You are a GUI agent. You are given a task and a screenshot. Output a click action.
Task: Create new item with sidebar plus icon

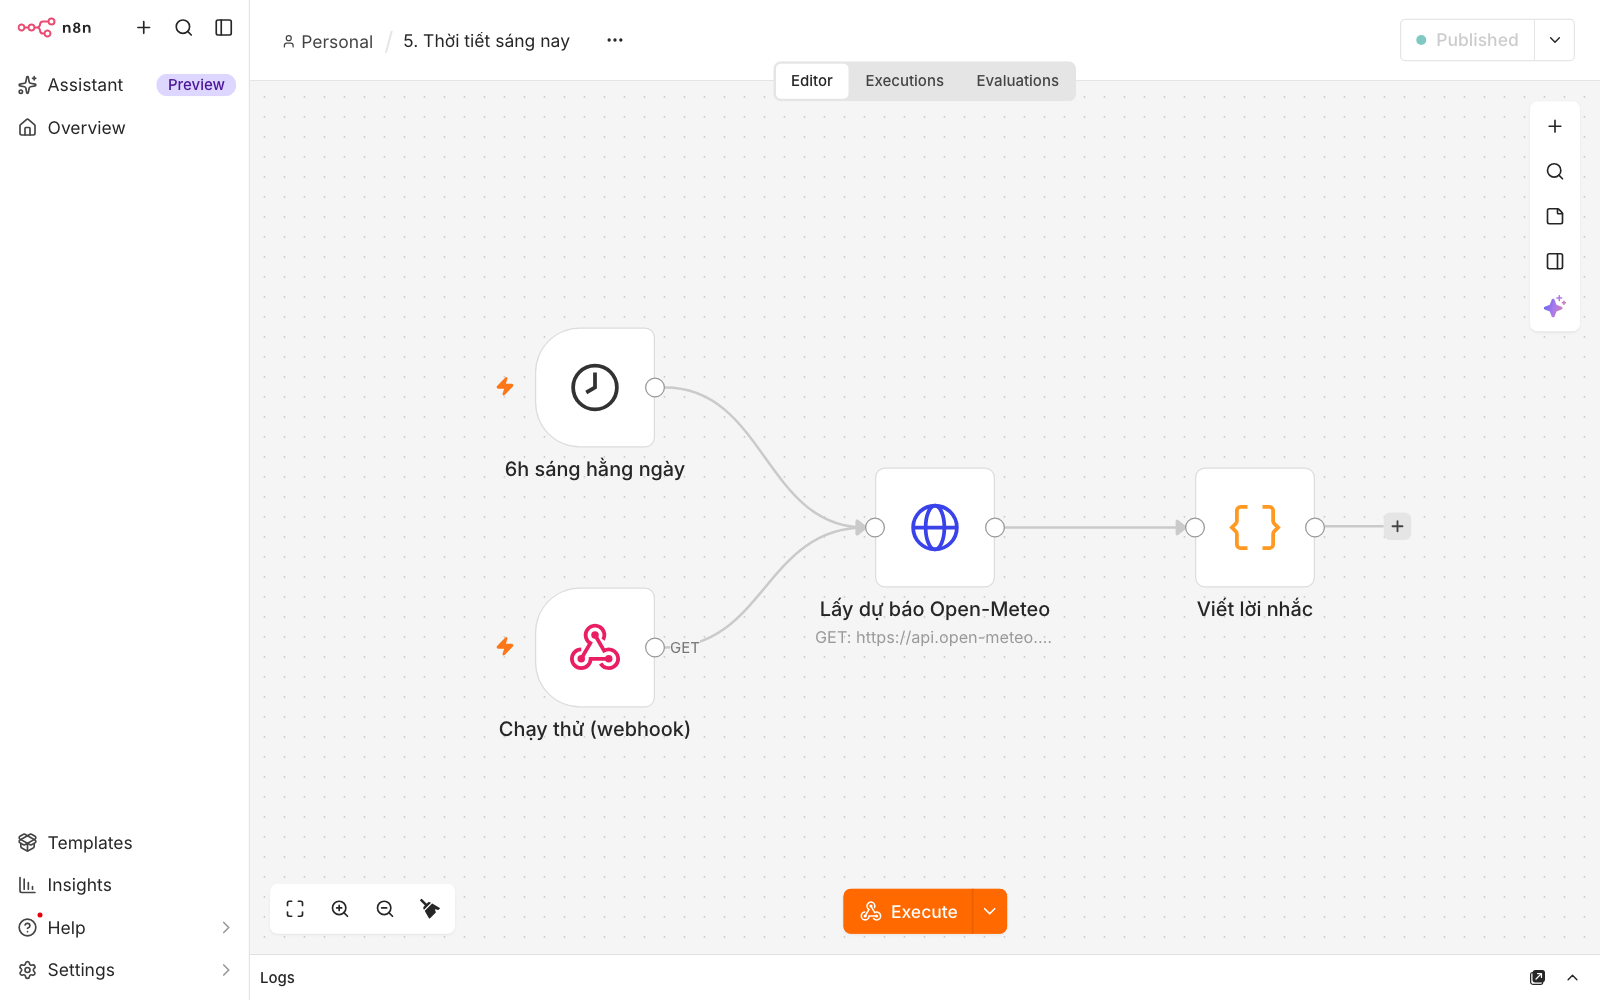[x=144, y=28]
